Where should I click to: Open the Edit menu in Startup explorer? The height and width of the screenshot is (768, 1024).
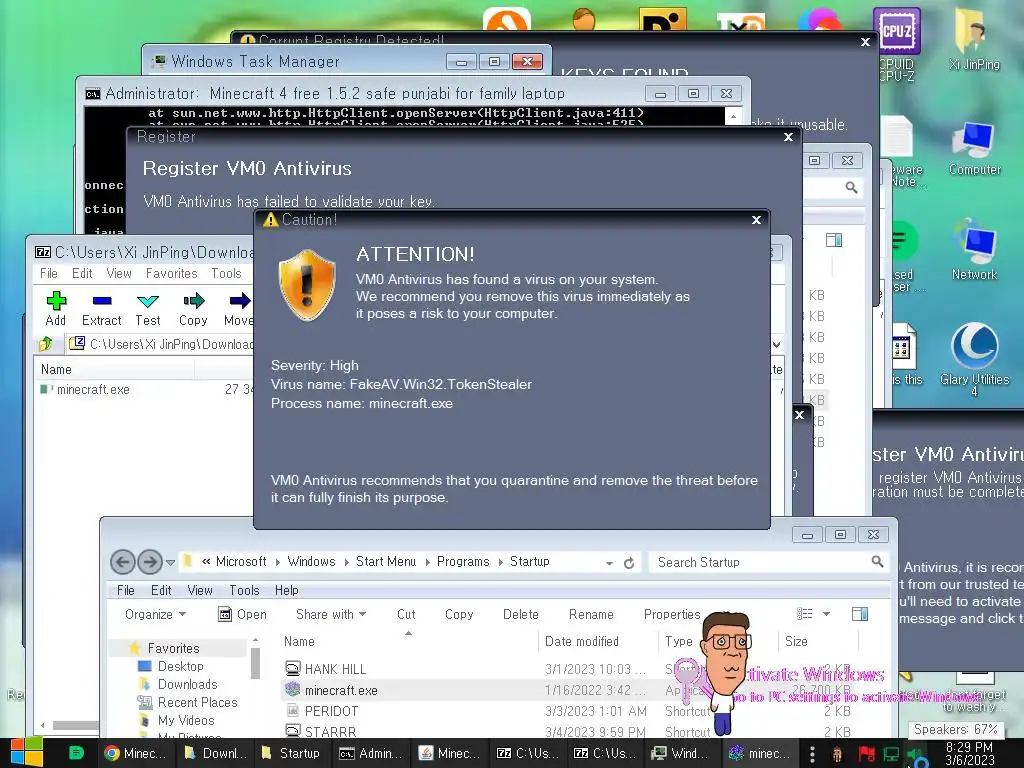[161, 590]
